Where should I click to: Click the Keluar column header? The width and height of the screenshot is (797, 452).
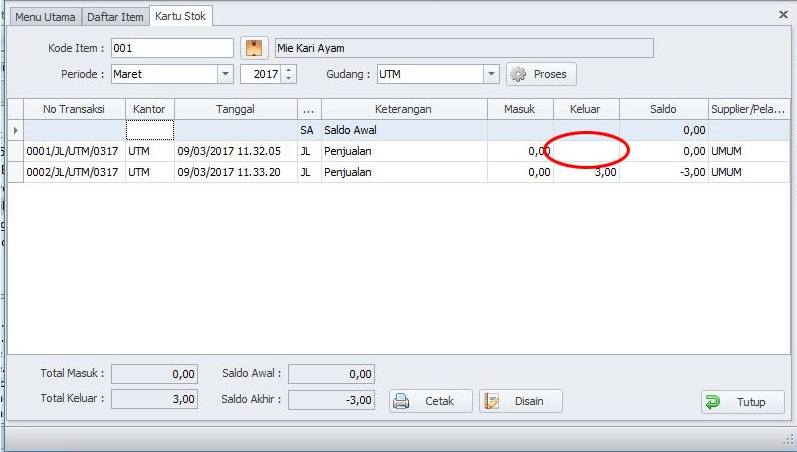[x=586, y=109]
